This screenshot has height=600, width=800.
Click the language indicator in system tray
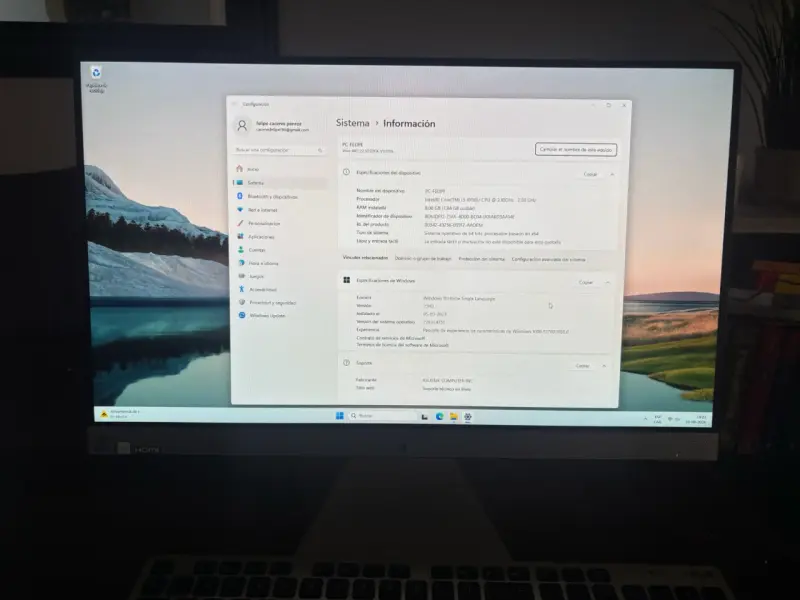pos(658,419)
